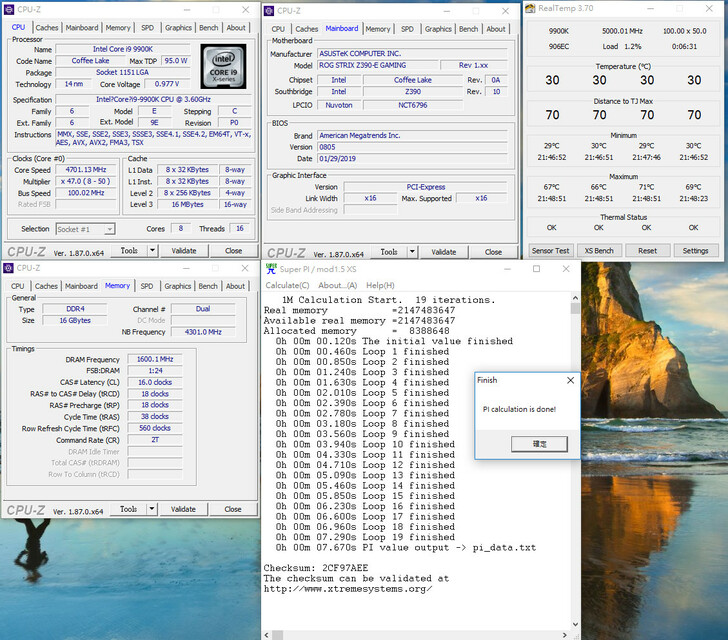Viewport: 728px width, 640px height.
Task: Switch to SPD tab in Mainboard CPU-Z window
Action: (x=407, y=29)
